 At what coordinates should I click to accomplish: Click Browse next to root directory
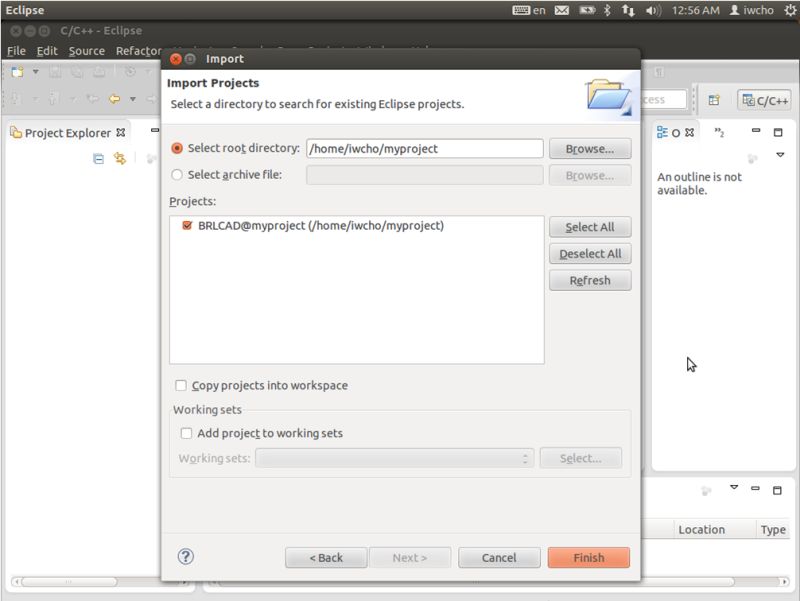(x=589, y=147)
